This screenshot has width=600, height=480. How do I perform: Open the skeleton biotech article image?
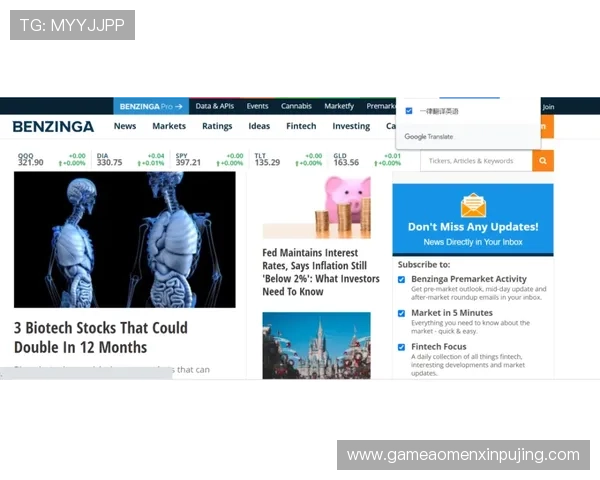pos(125,240)
